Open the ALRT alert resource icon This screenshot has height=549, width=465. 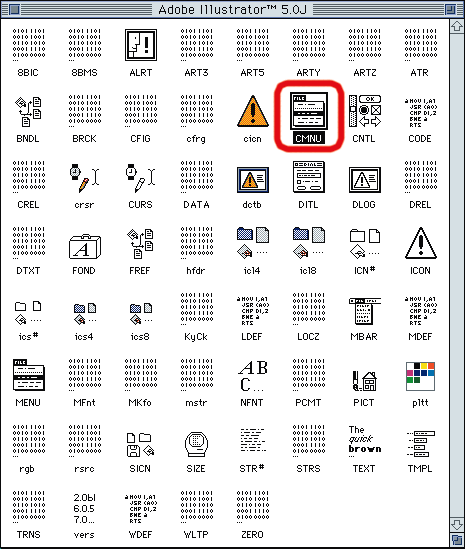tap(141, 44)
